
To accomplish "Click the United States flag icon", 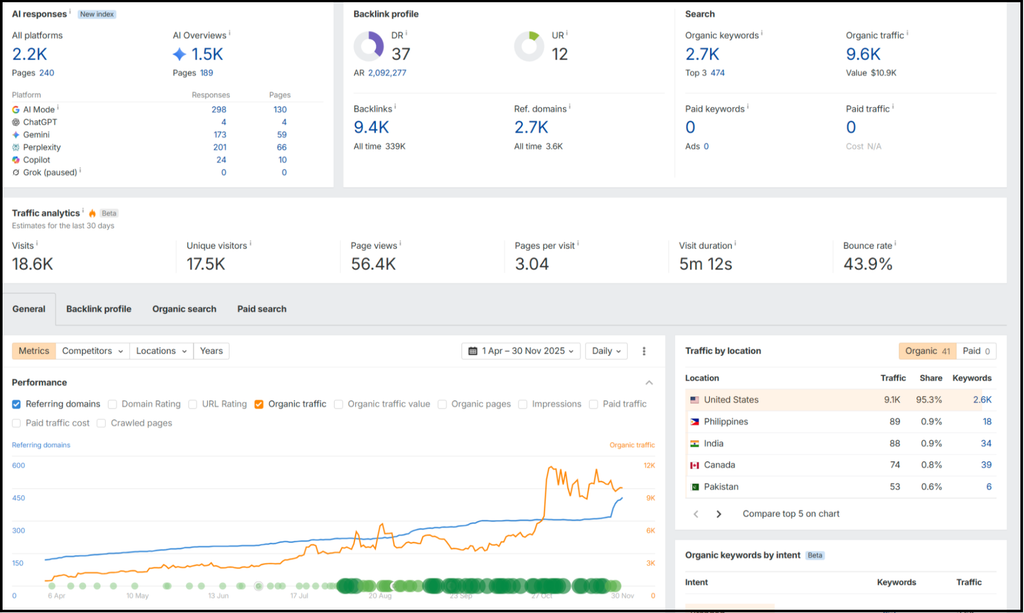I will pyautogui.click(x=694, y=400).
